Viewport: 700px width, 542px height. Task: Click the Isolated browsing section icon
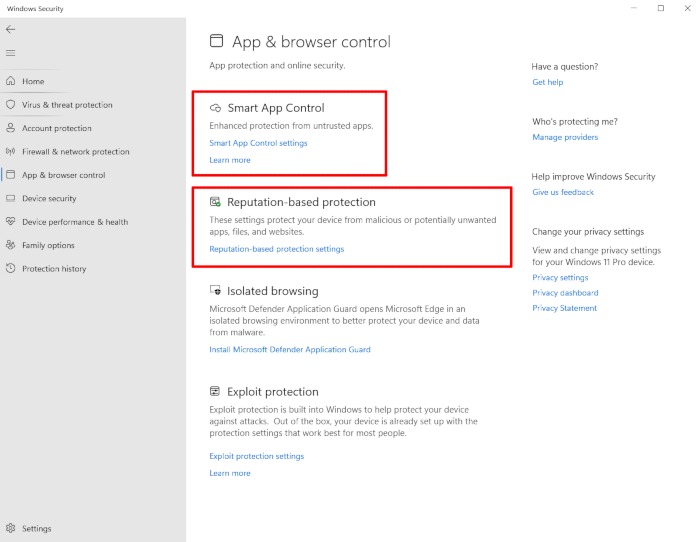coord(215,291)
